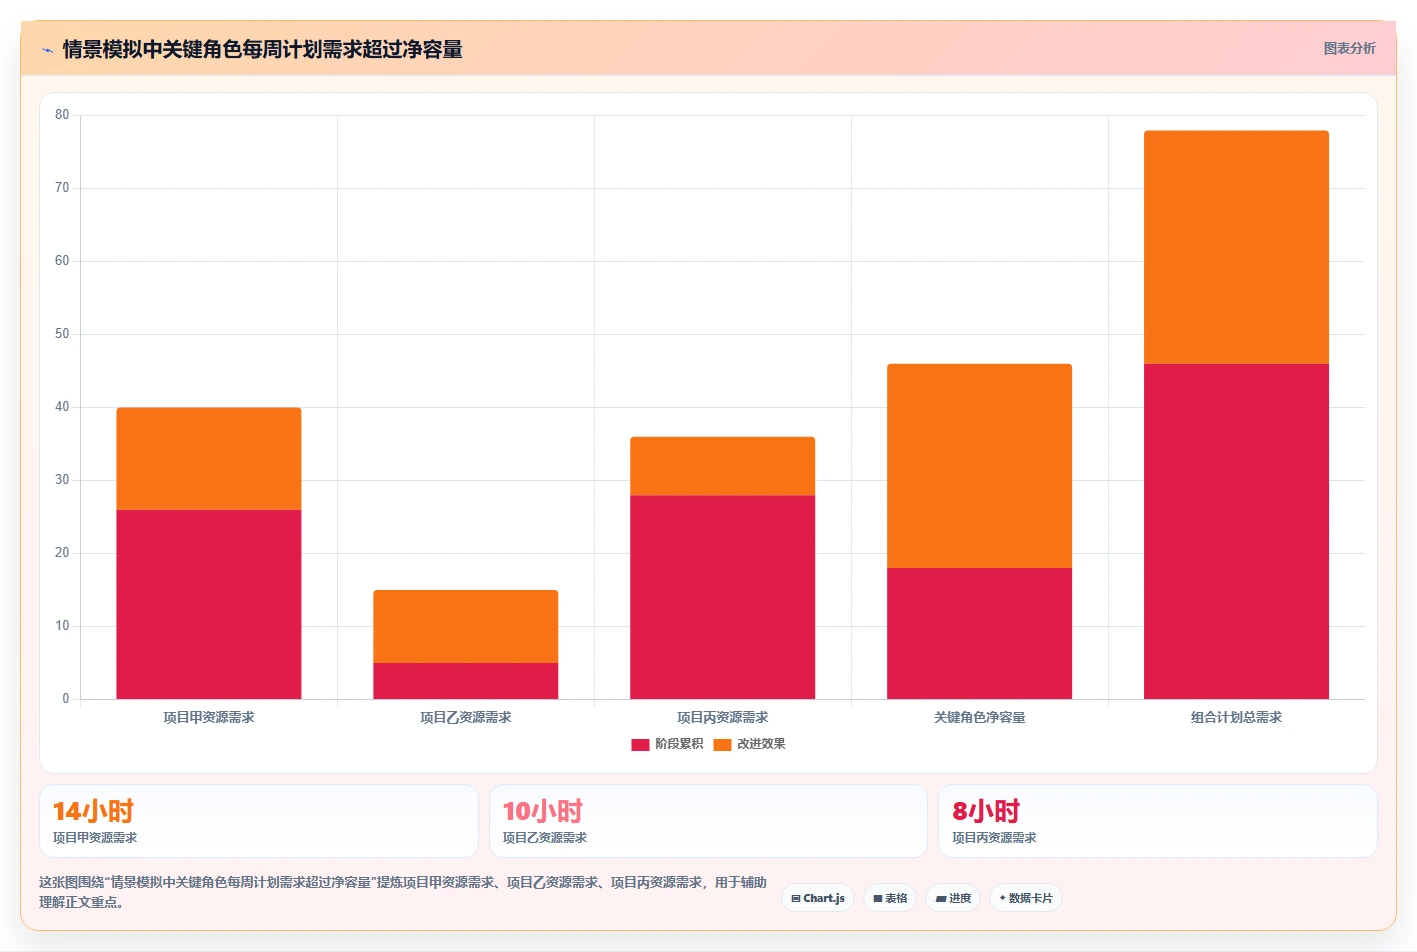Image resolution: width=1417 pixels, height=952 pixels.
Task: Click the 图表分析 label in the header
Action: click(x=1349, y=48)
